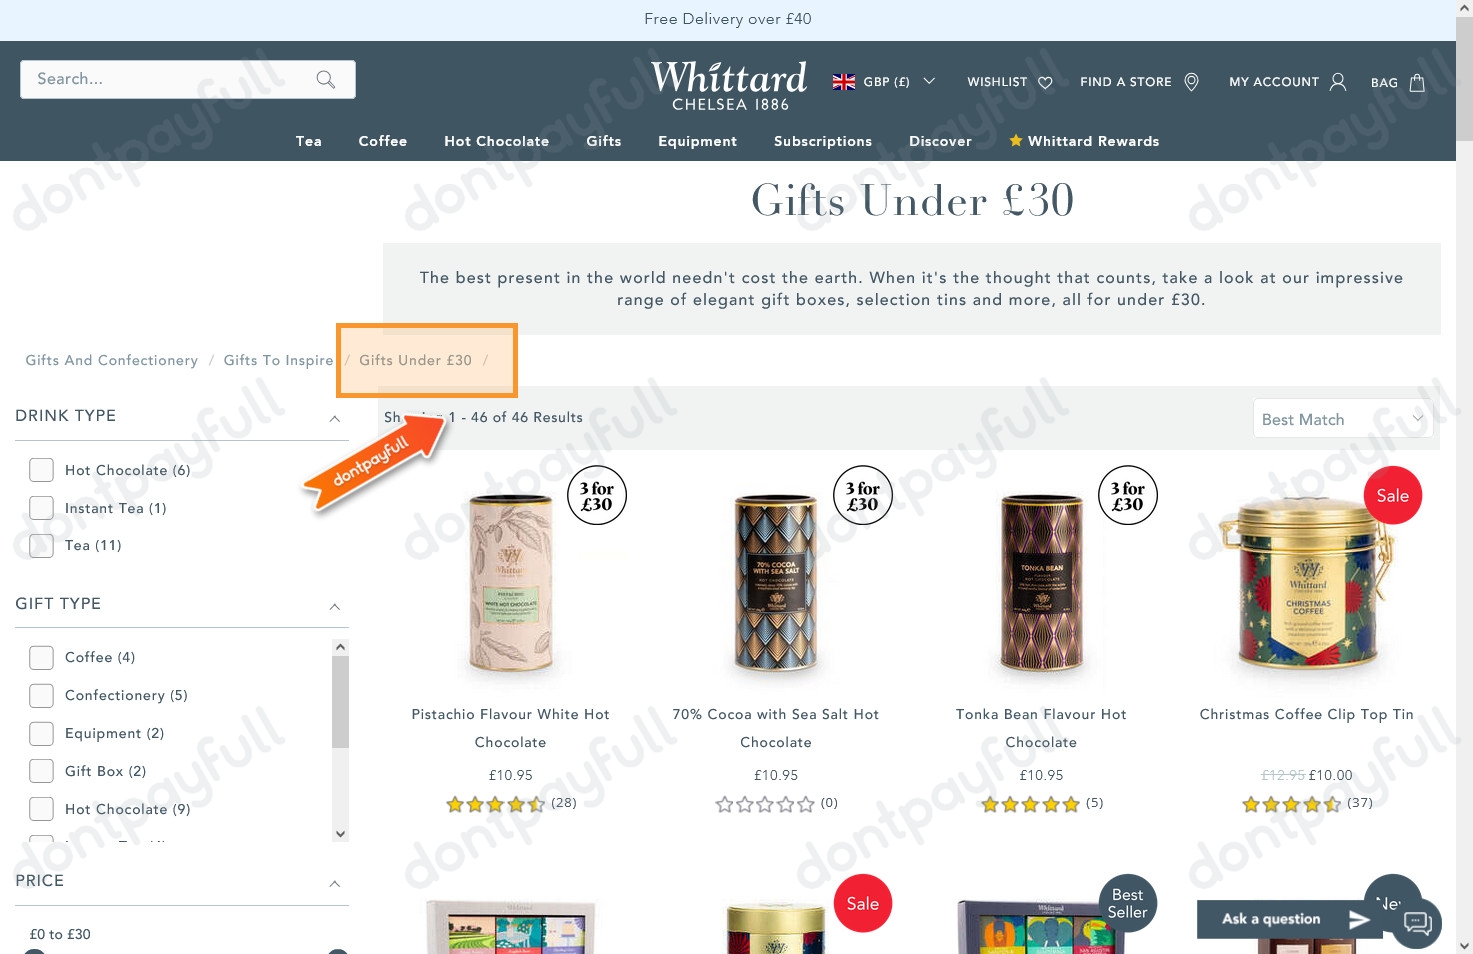Open the Subscriptions menu item
Screen dimensions: 1473x954
823,141
